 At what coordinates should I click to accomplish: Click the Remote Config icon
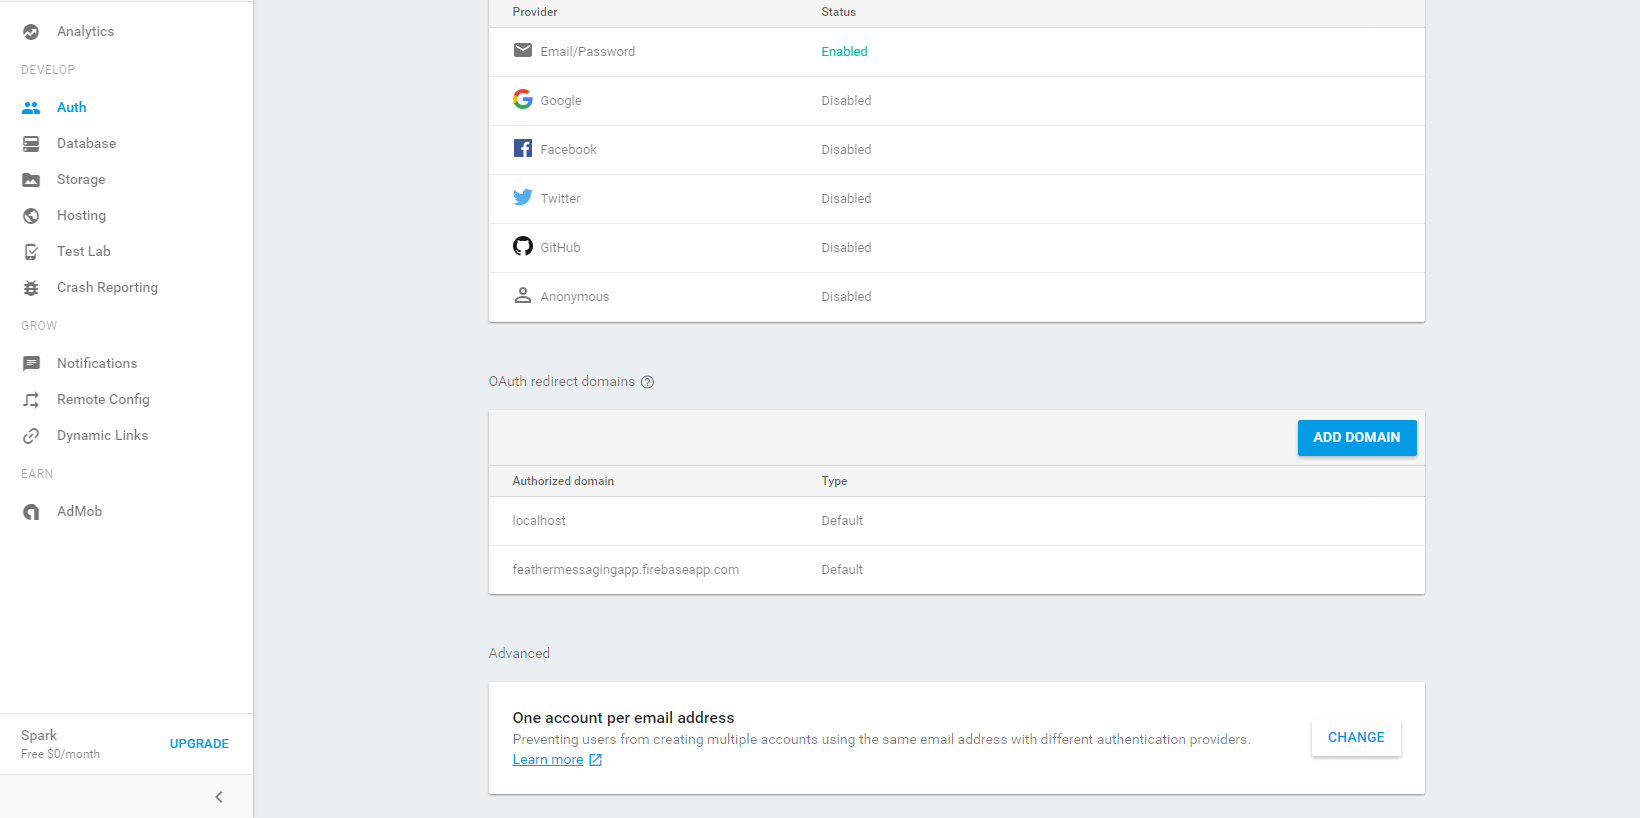click(x=31, y=400)
